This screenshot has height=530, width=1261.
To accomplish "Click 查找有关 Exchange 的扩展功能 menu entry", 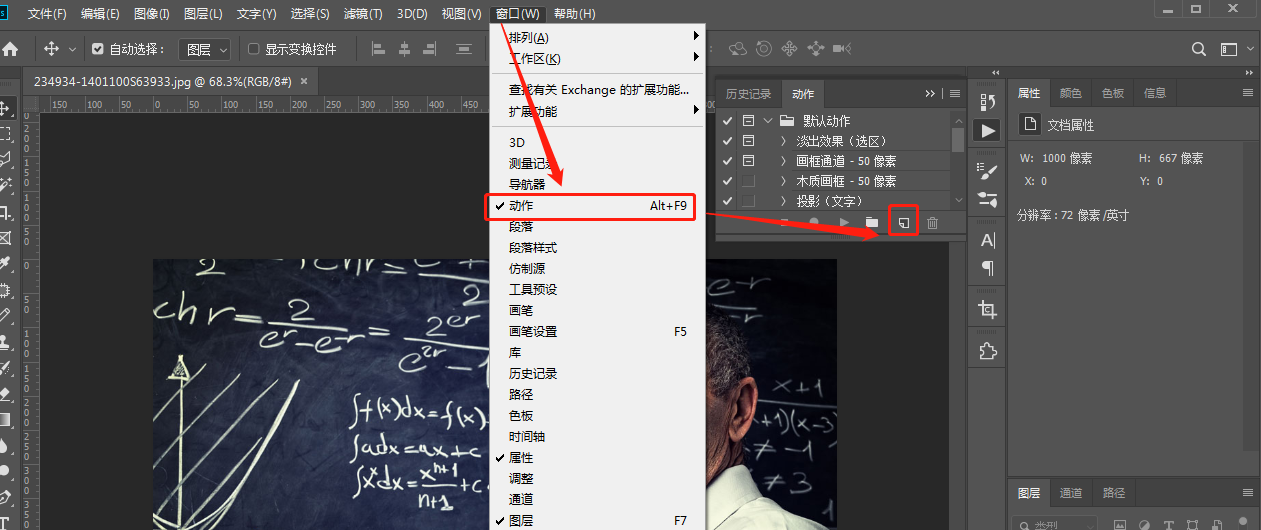I will (x=598, y=90).
